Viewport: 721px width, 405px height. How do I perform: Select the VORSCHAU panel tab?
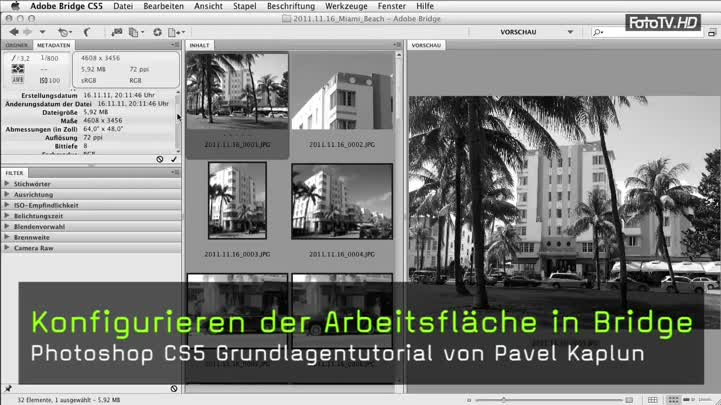[x=426, y=45]
